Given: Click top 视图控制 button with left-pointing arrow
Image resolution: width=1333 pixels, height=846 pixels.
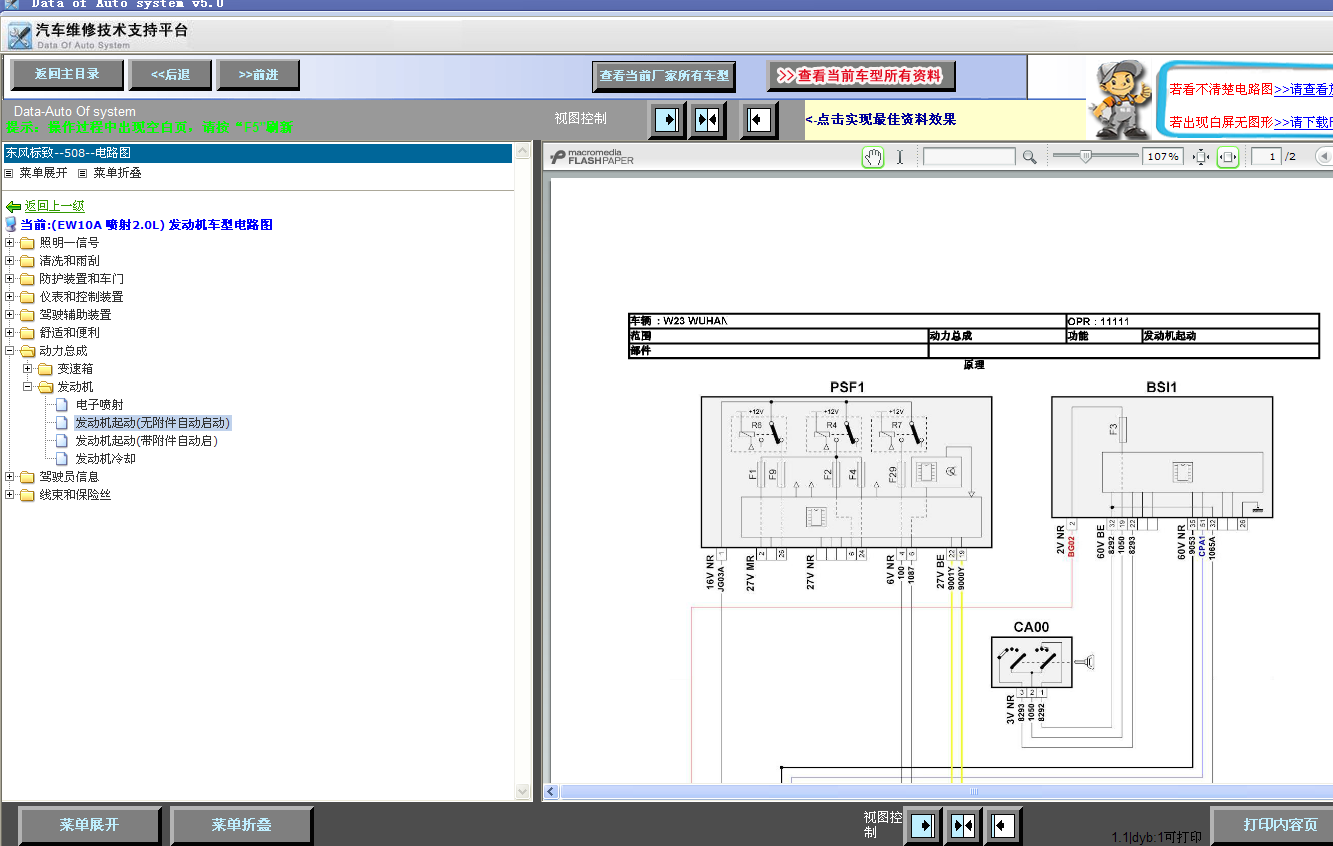Looking at the screenshot, I should click(759, 120).
